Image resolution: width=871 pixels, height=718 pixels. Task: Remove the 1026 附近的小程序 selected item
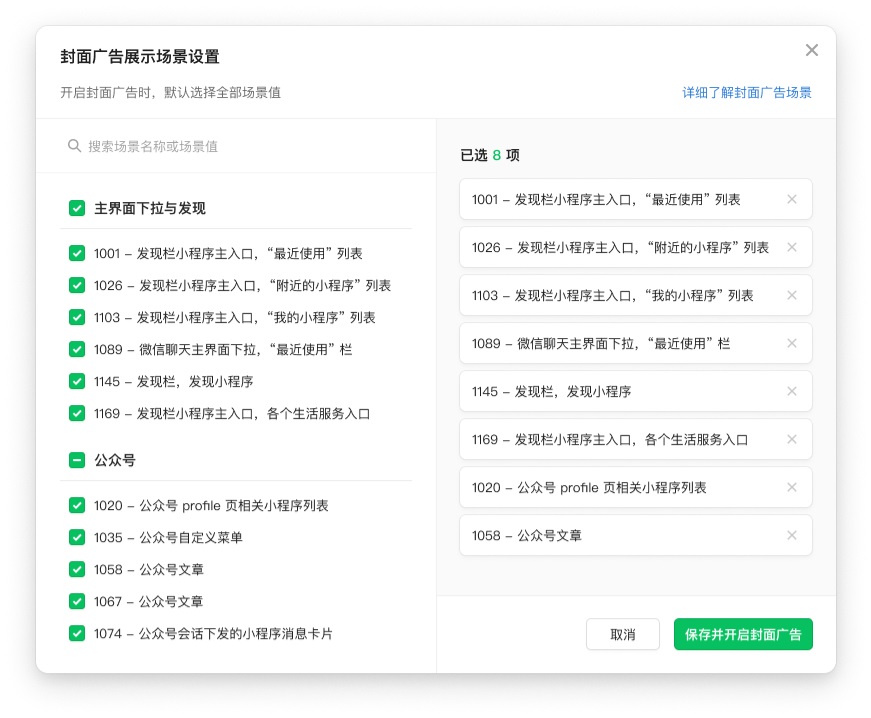pos(792,247)
